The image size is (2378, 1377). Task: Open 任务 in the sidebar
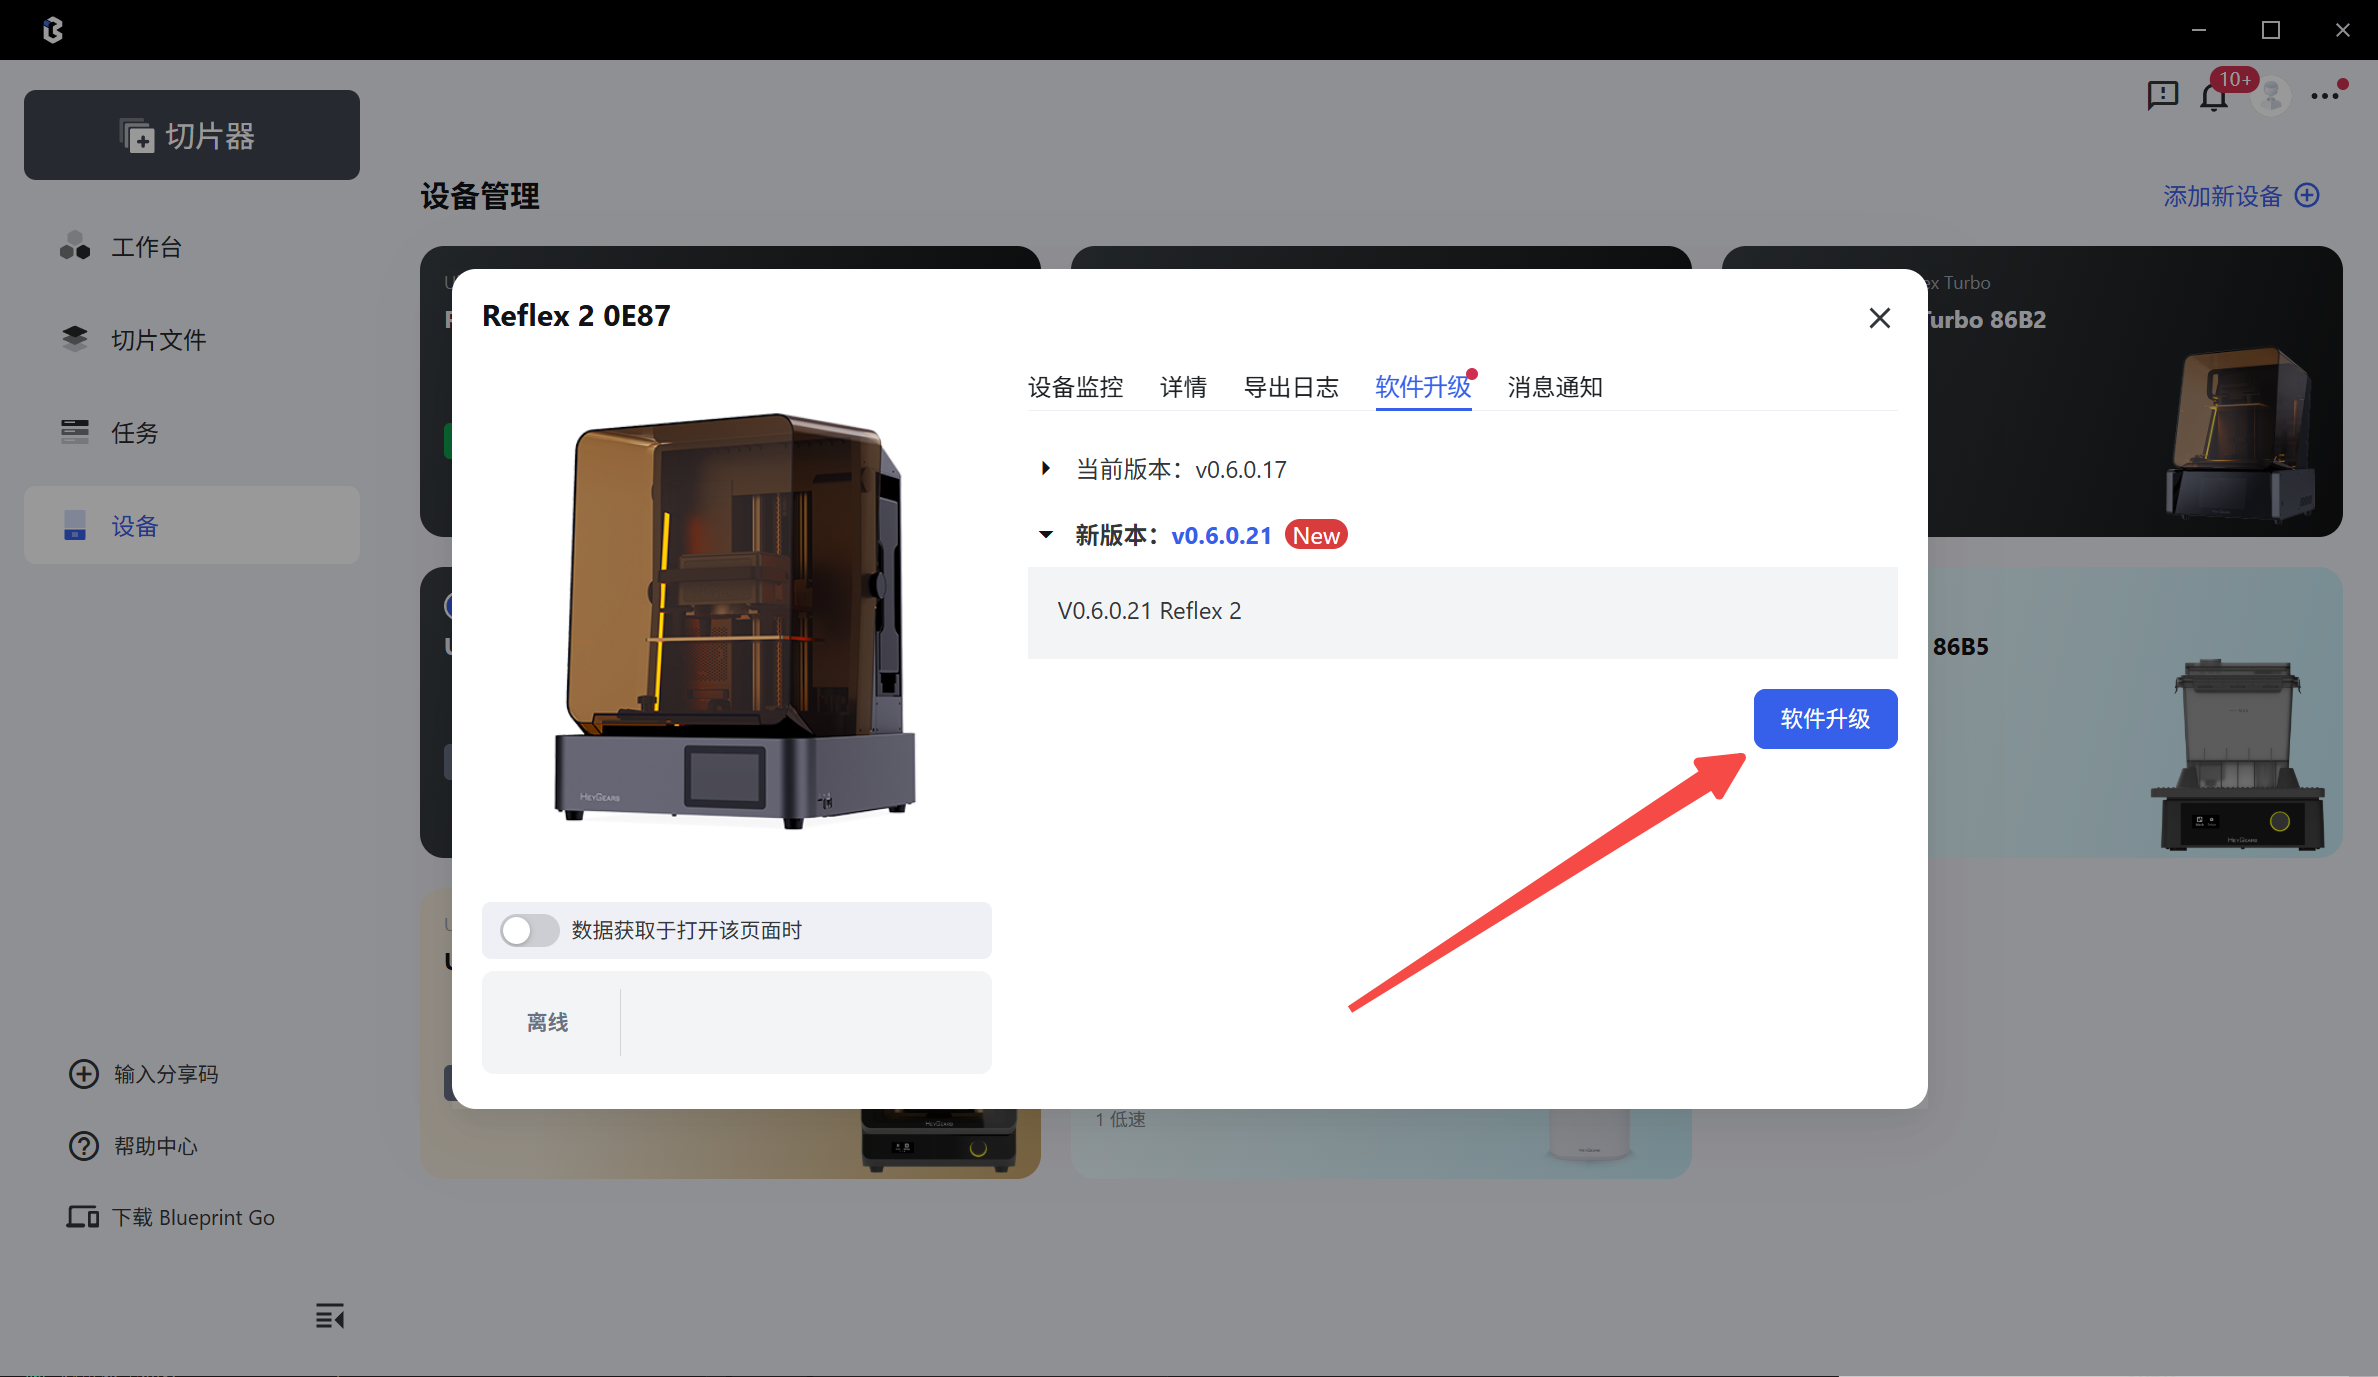click(134, 433)
